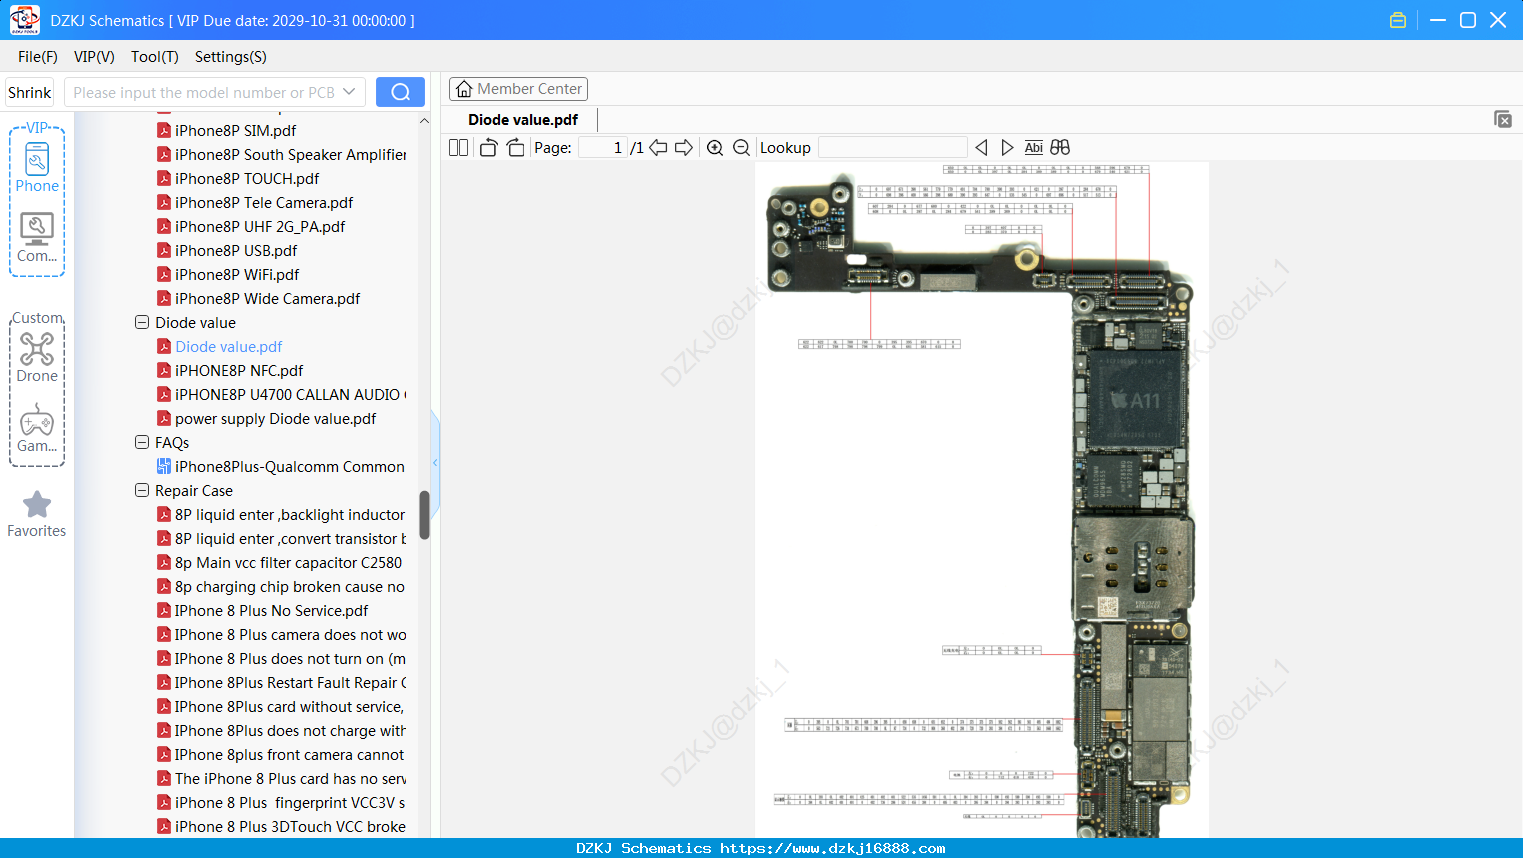
Task: Open the Member Center button
Action: (x=518, y=89)
